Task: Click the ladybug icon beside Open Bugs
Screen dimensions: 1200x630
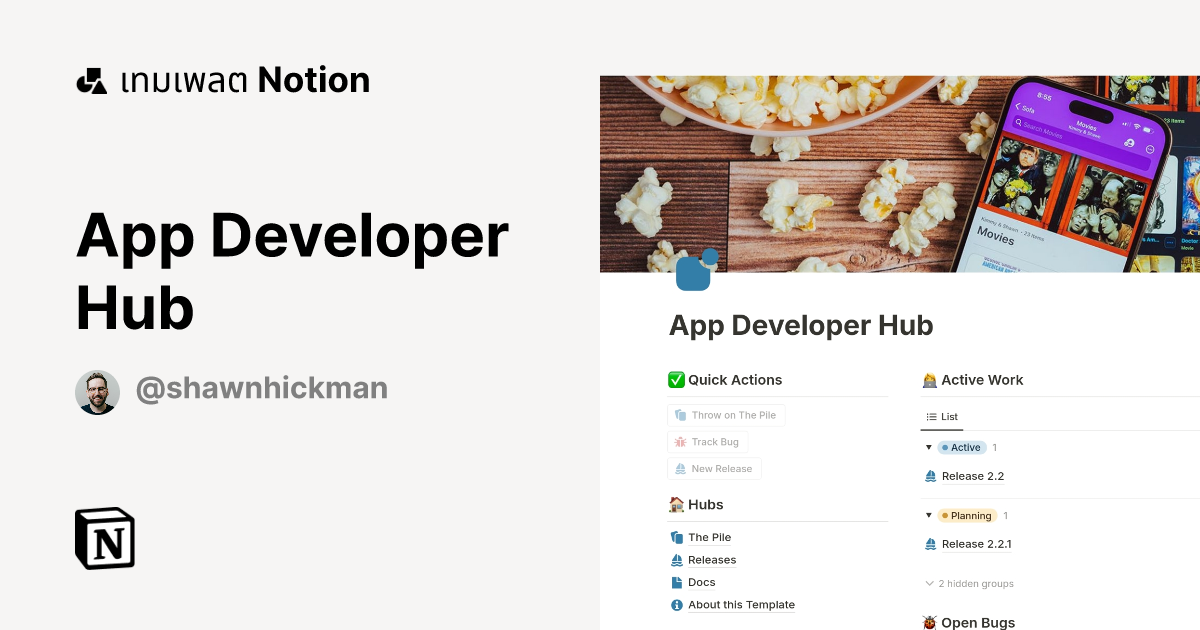Action: click(x=929, y=621)
